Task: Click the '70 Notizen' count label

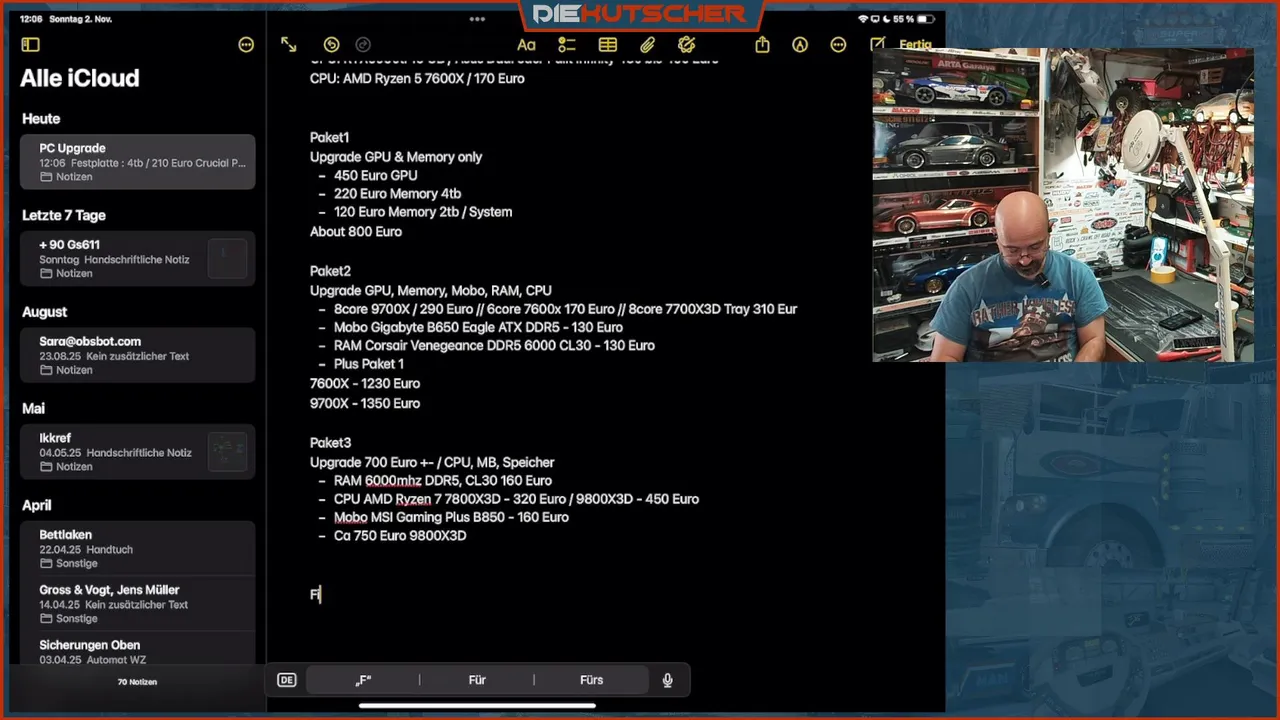Action: pos(137,682)
